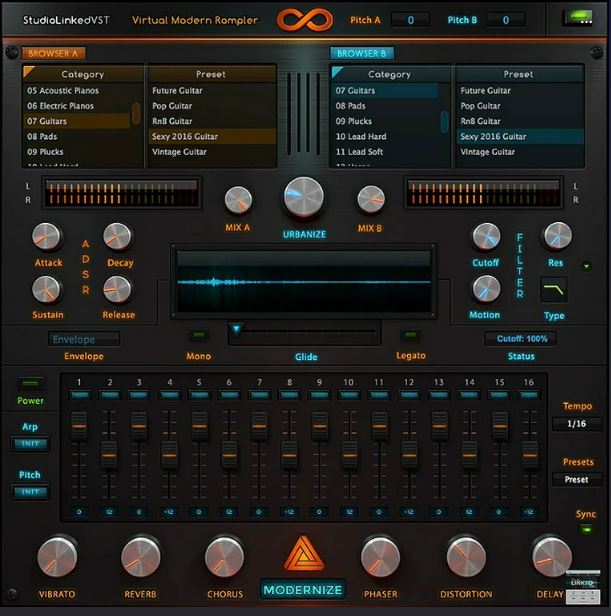Screen dimensions: 611x616
Task: Click the step 8 fader
Action: [289, 455]
